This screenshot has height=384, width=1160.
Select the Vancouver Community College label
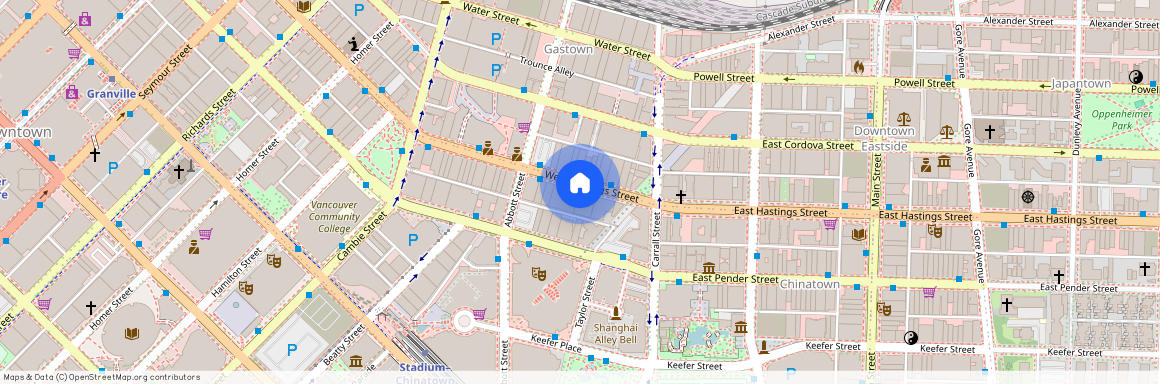tap(334, 217)
